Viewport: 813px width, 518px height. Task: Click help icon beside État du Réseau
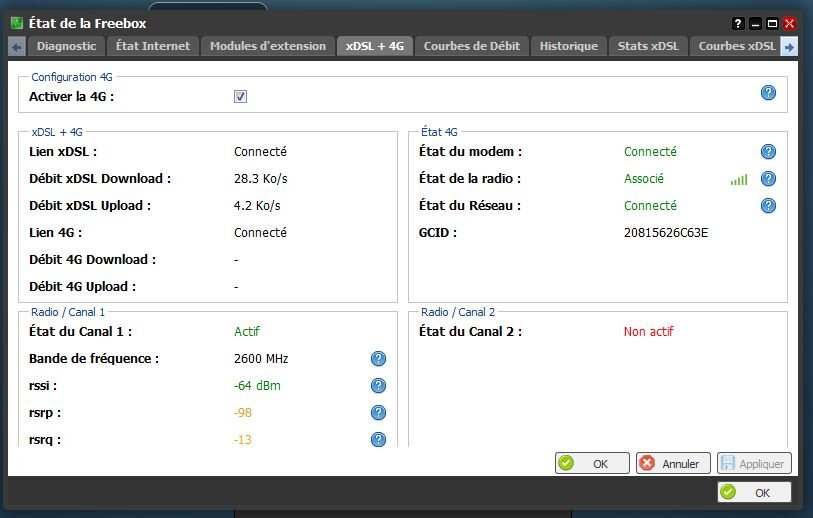click(768, 206)
